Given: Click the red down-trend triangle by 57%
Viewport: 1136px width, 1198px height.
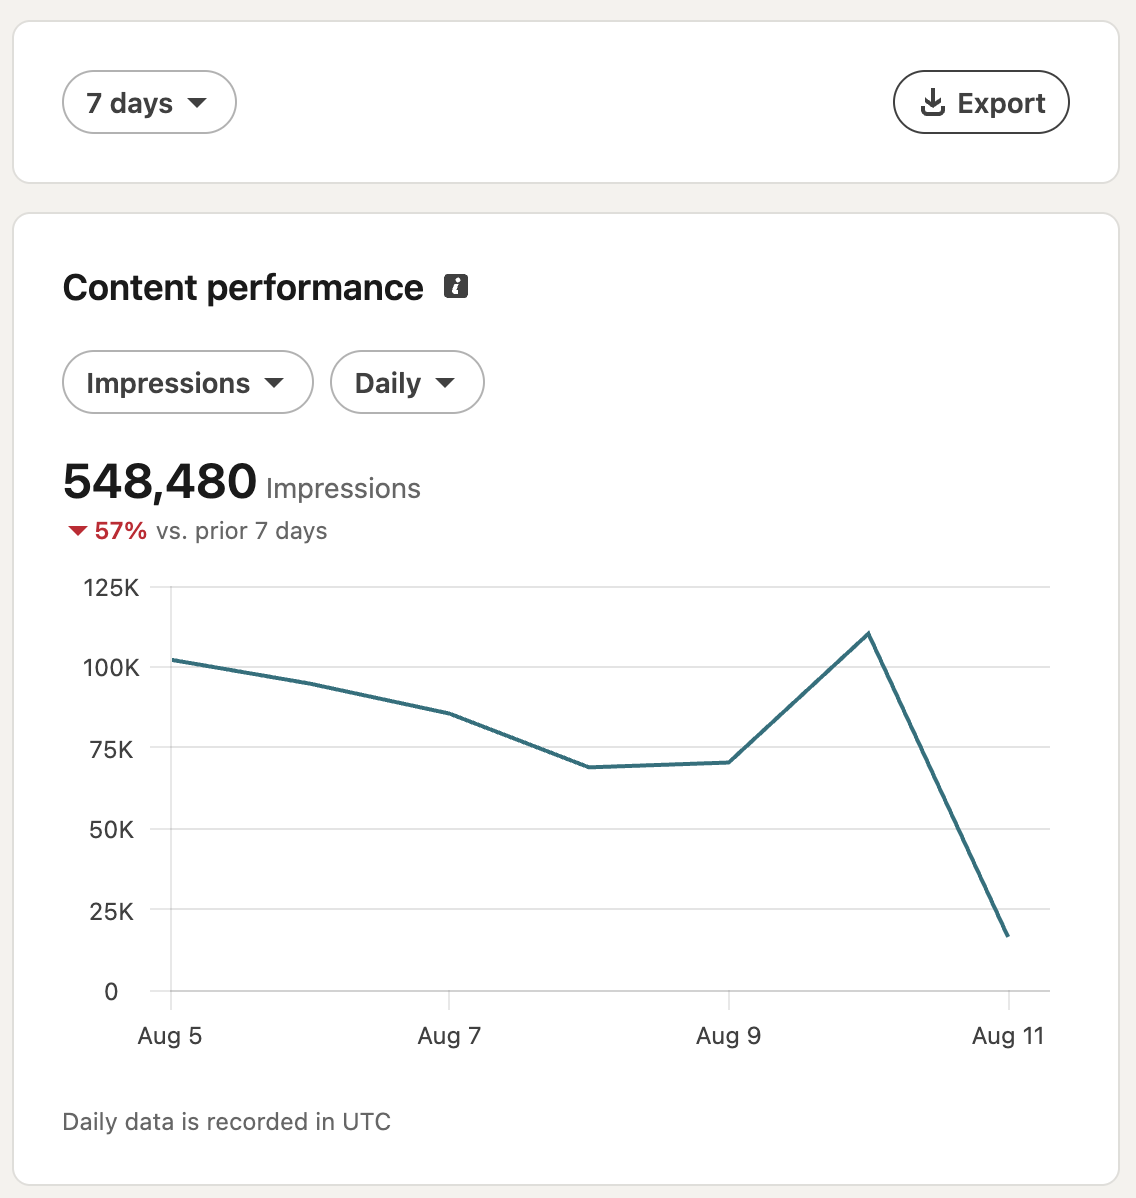Looking at the screenshot, I should pos(77,530).
